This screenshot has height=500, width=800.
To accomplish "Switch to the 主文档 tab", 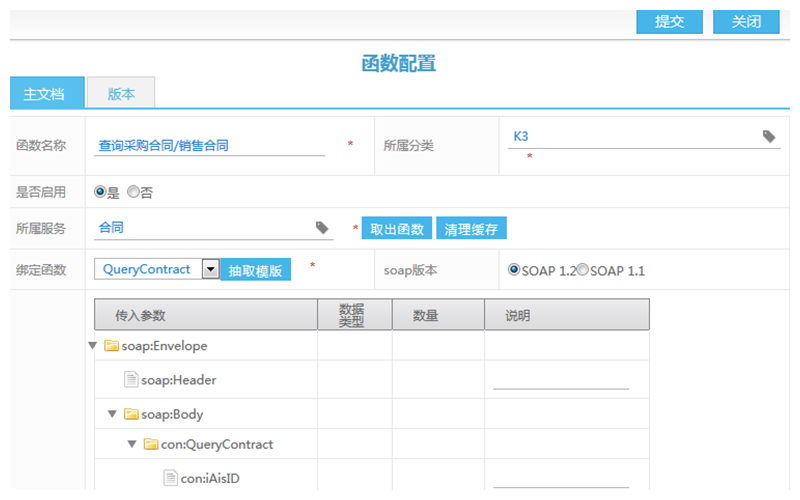I will click(45, 94).
